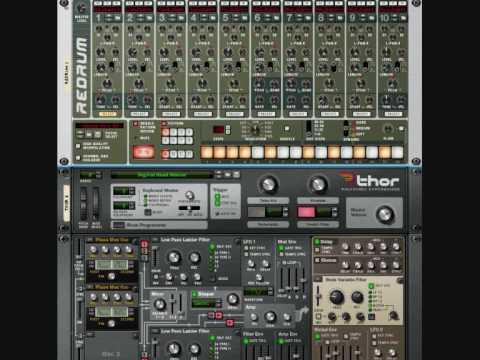480x360 pixels.
Task: Toggle the Thor Shaper on
Action: [x=195, y=294]
